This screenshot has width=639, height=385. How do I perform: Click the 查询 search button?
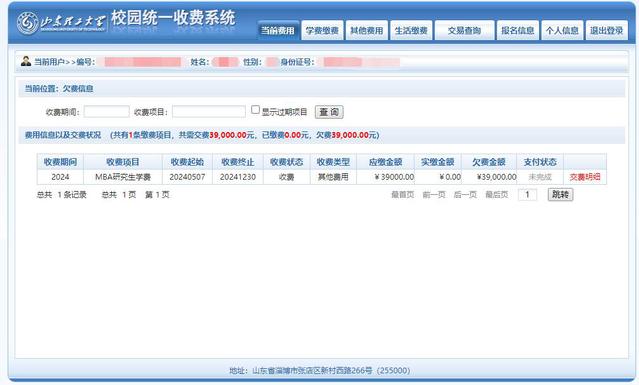(329, 112)
